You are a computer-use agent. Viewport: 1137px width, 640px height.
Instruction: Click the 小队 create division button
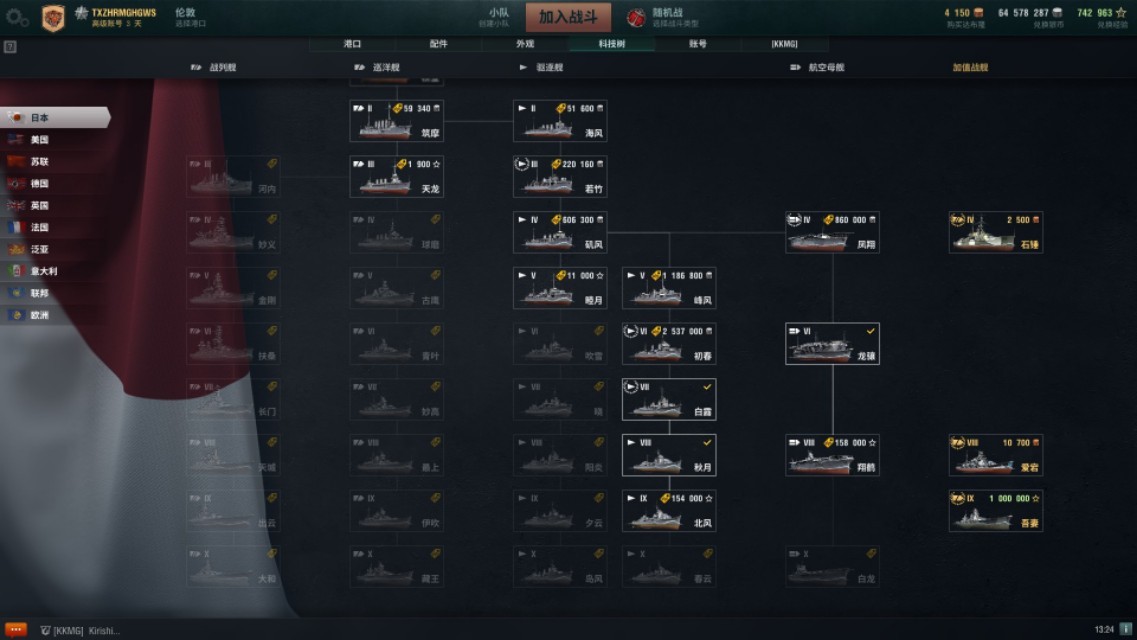pos(497,17)
